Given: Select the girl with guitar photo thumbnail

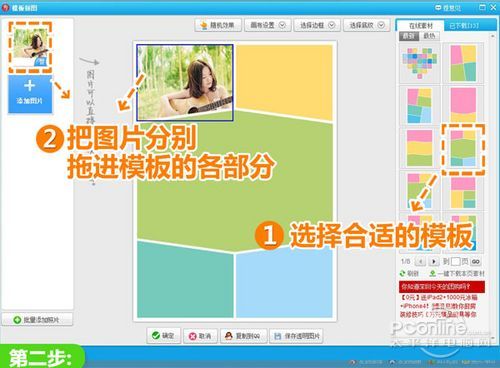Looking at the screenshot, I should pyautogui.click(x=30, y=47).
